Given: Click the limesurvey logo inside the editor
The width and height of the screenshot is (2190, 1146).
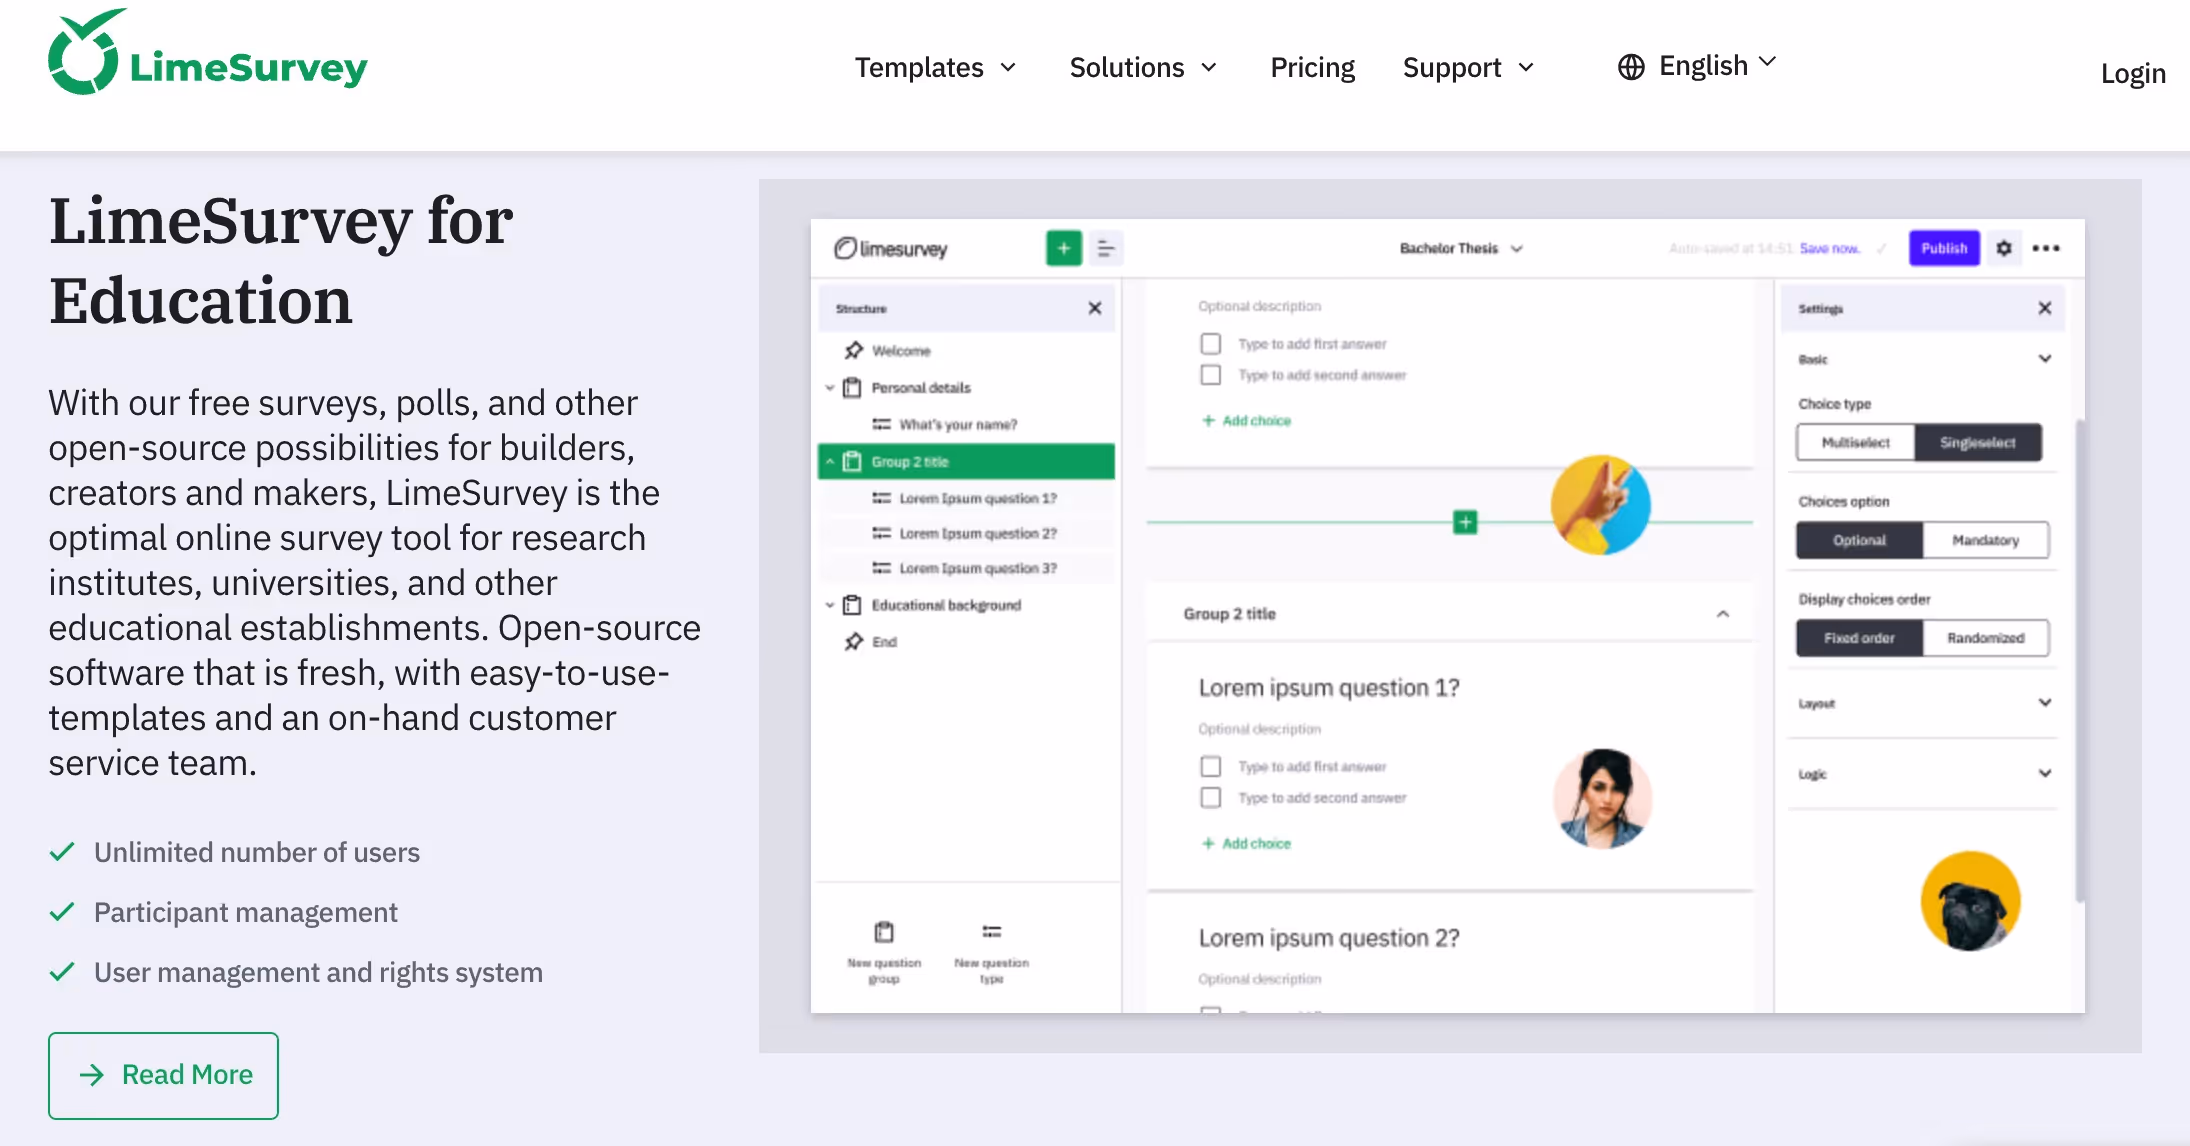Looking at the screenshot, I should point(891,248).
